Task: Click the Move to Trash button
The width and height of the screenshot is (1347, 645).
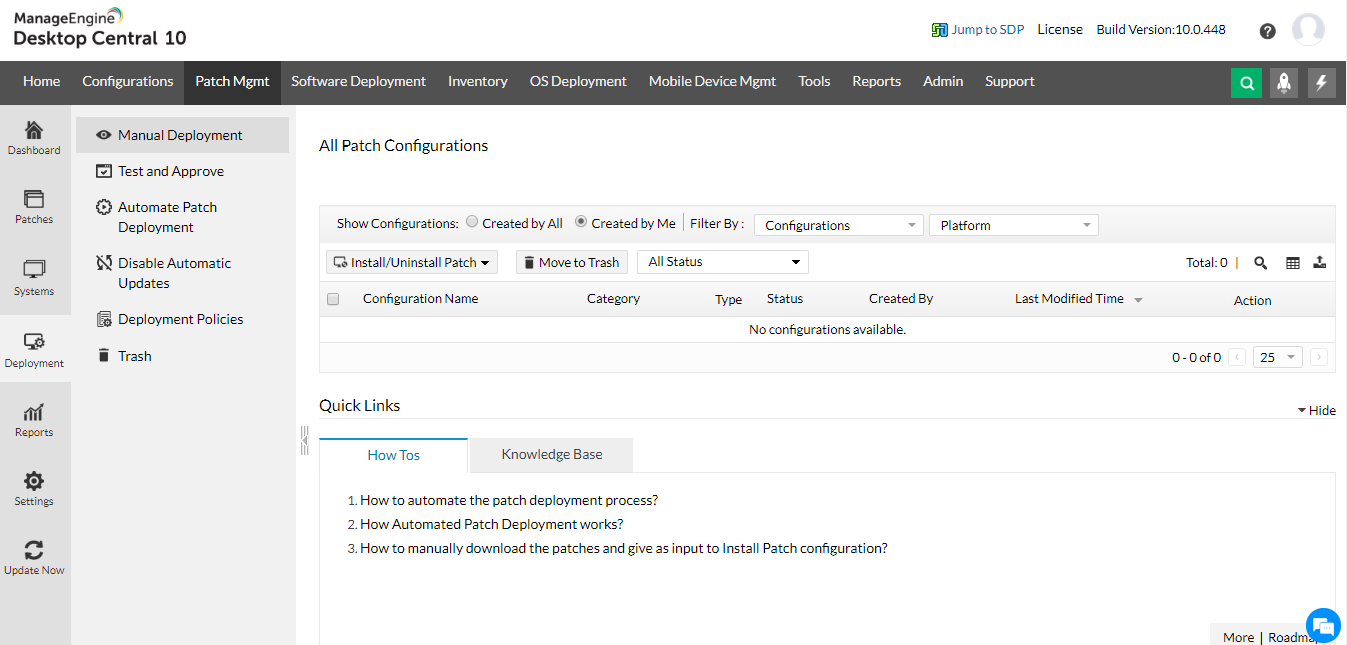Action: tap(571, 262)
